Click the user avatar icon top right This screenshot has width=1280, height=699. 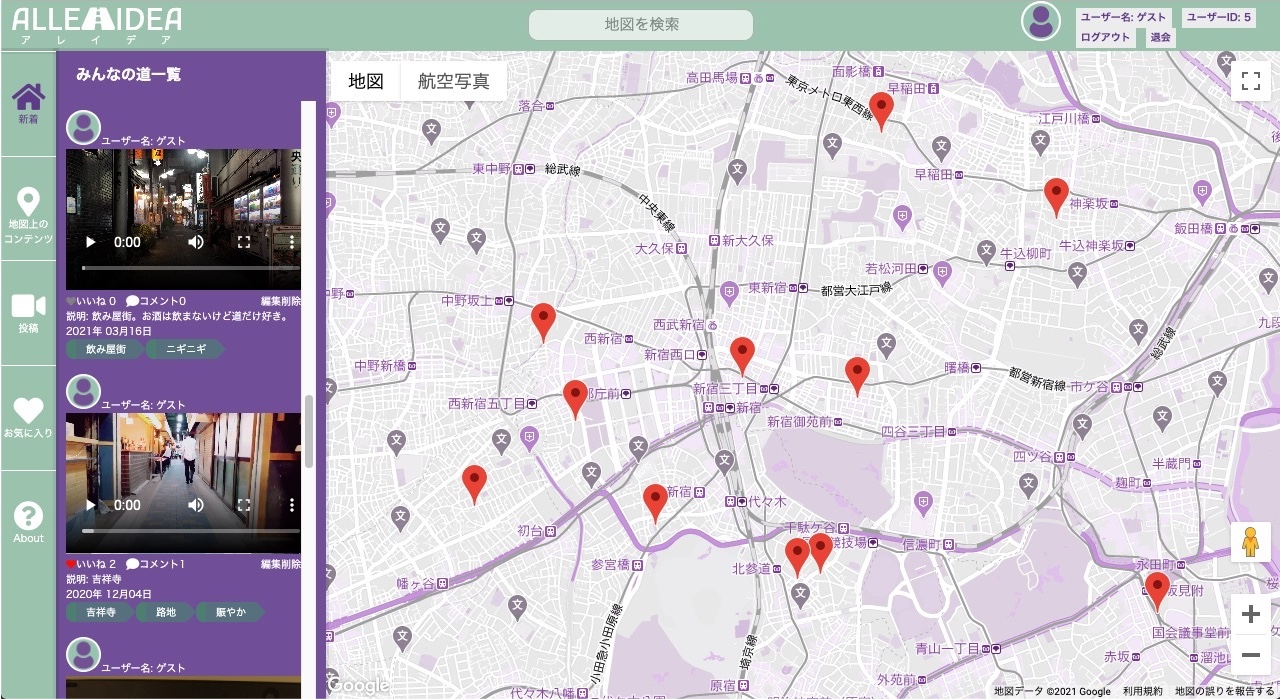[1040, 20]
